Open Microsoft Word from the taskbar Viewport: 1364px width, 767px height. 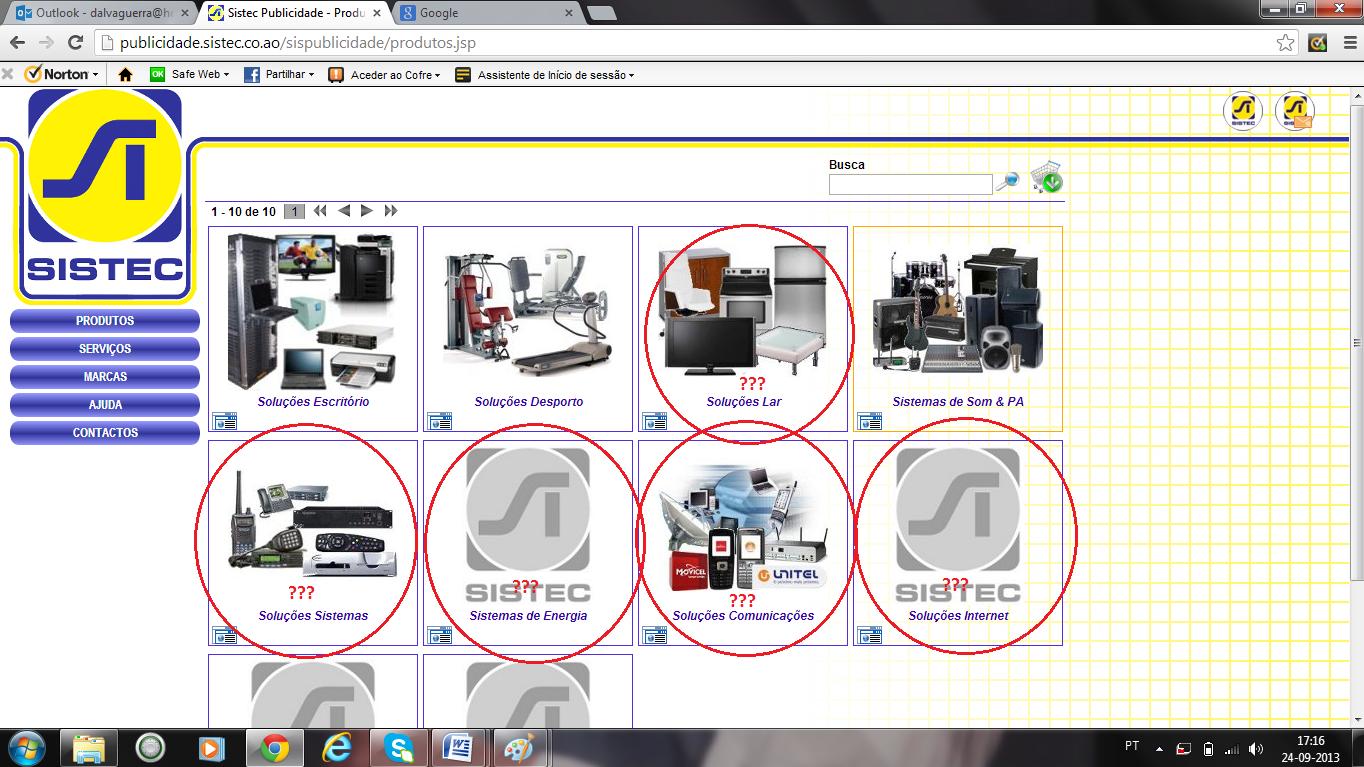point(459,748)
